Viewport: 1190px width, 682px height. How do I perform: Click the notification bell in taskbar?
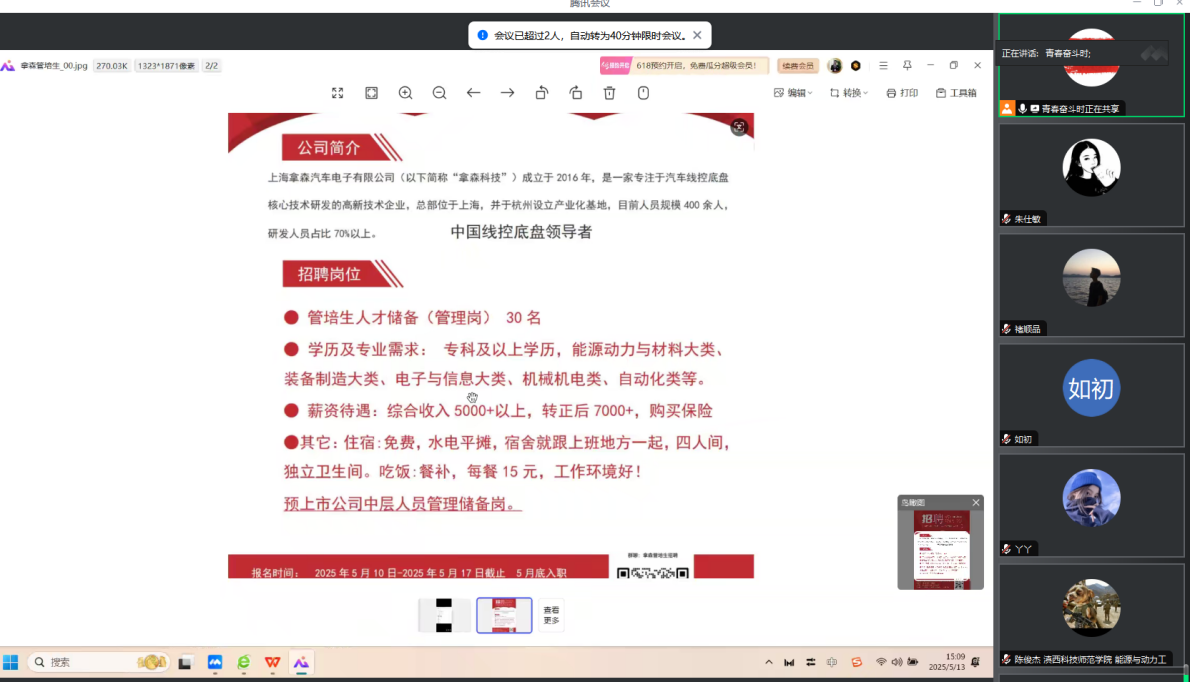point(975,662)
